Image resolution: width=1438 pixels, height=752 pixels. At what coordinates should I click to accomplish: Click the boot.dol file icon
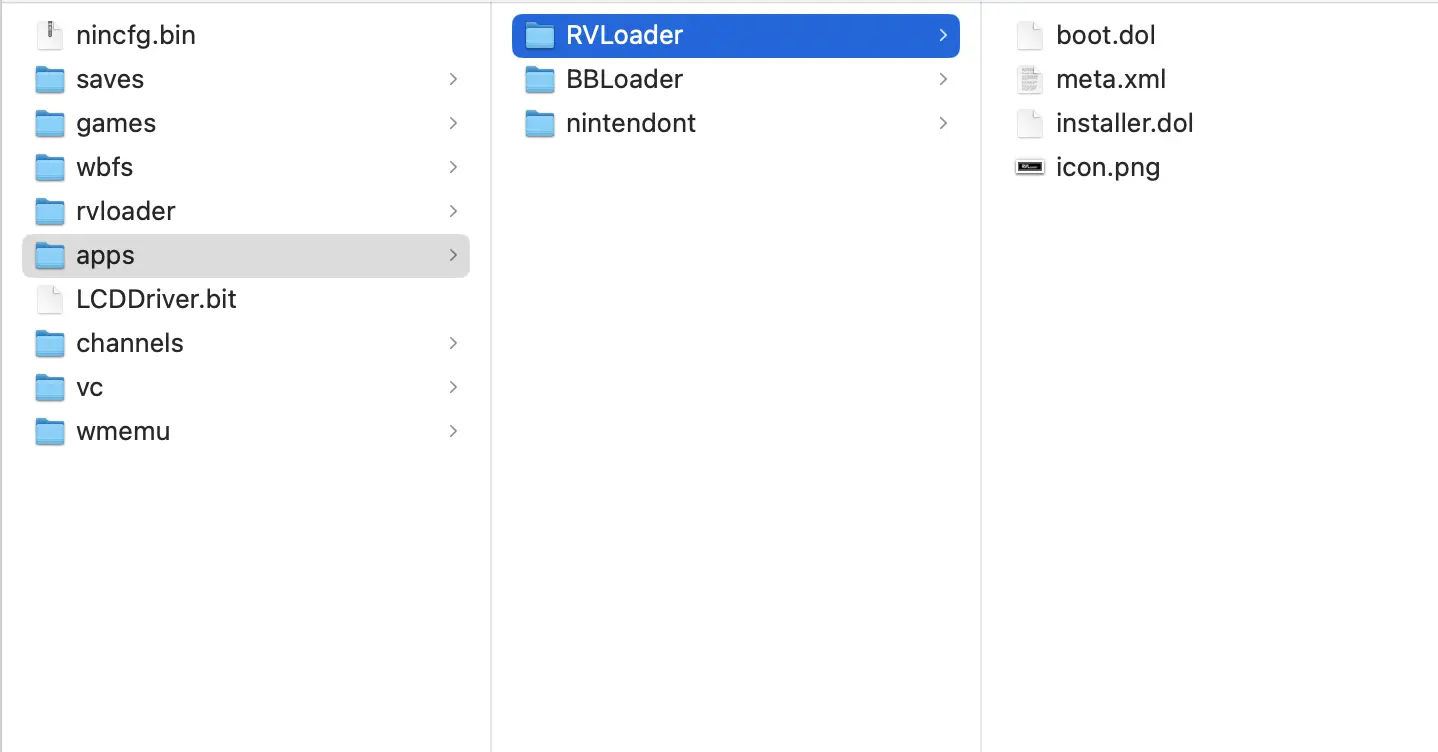point(1029,35)
